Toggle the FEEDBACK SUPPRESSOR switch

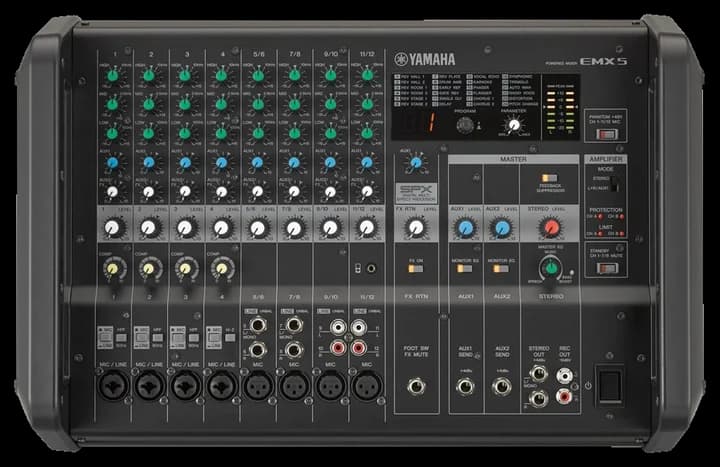(x=549, y=178)
